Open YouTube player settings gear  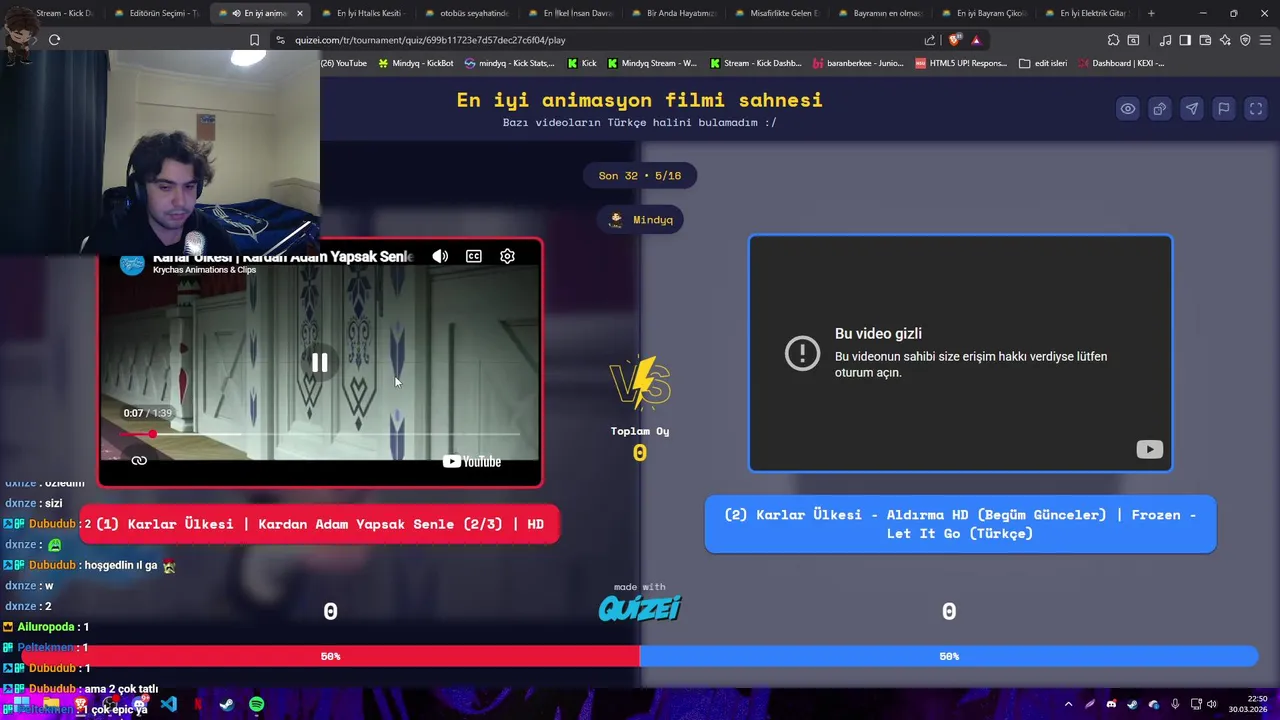coord(507,256)
